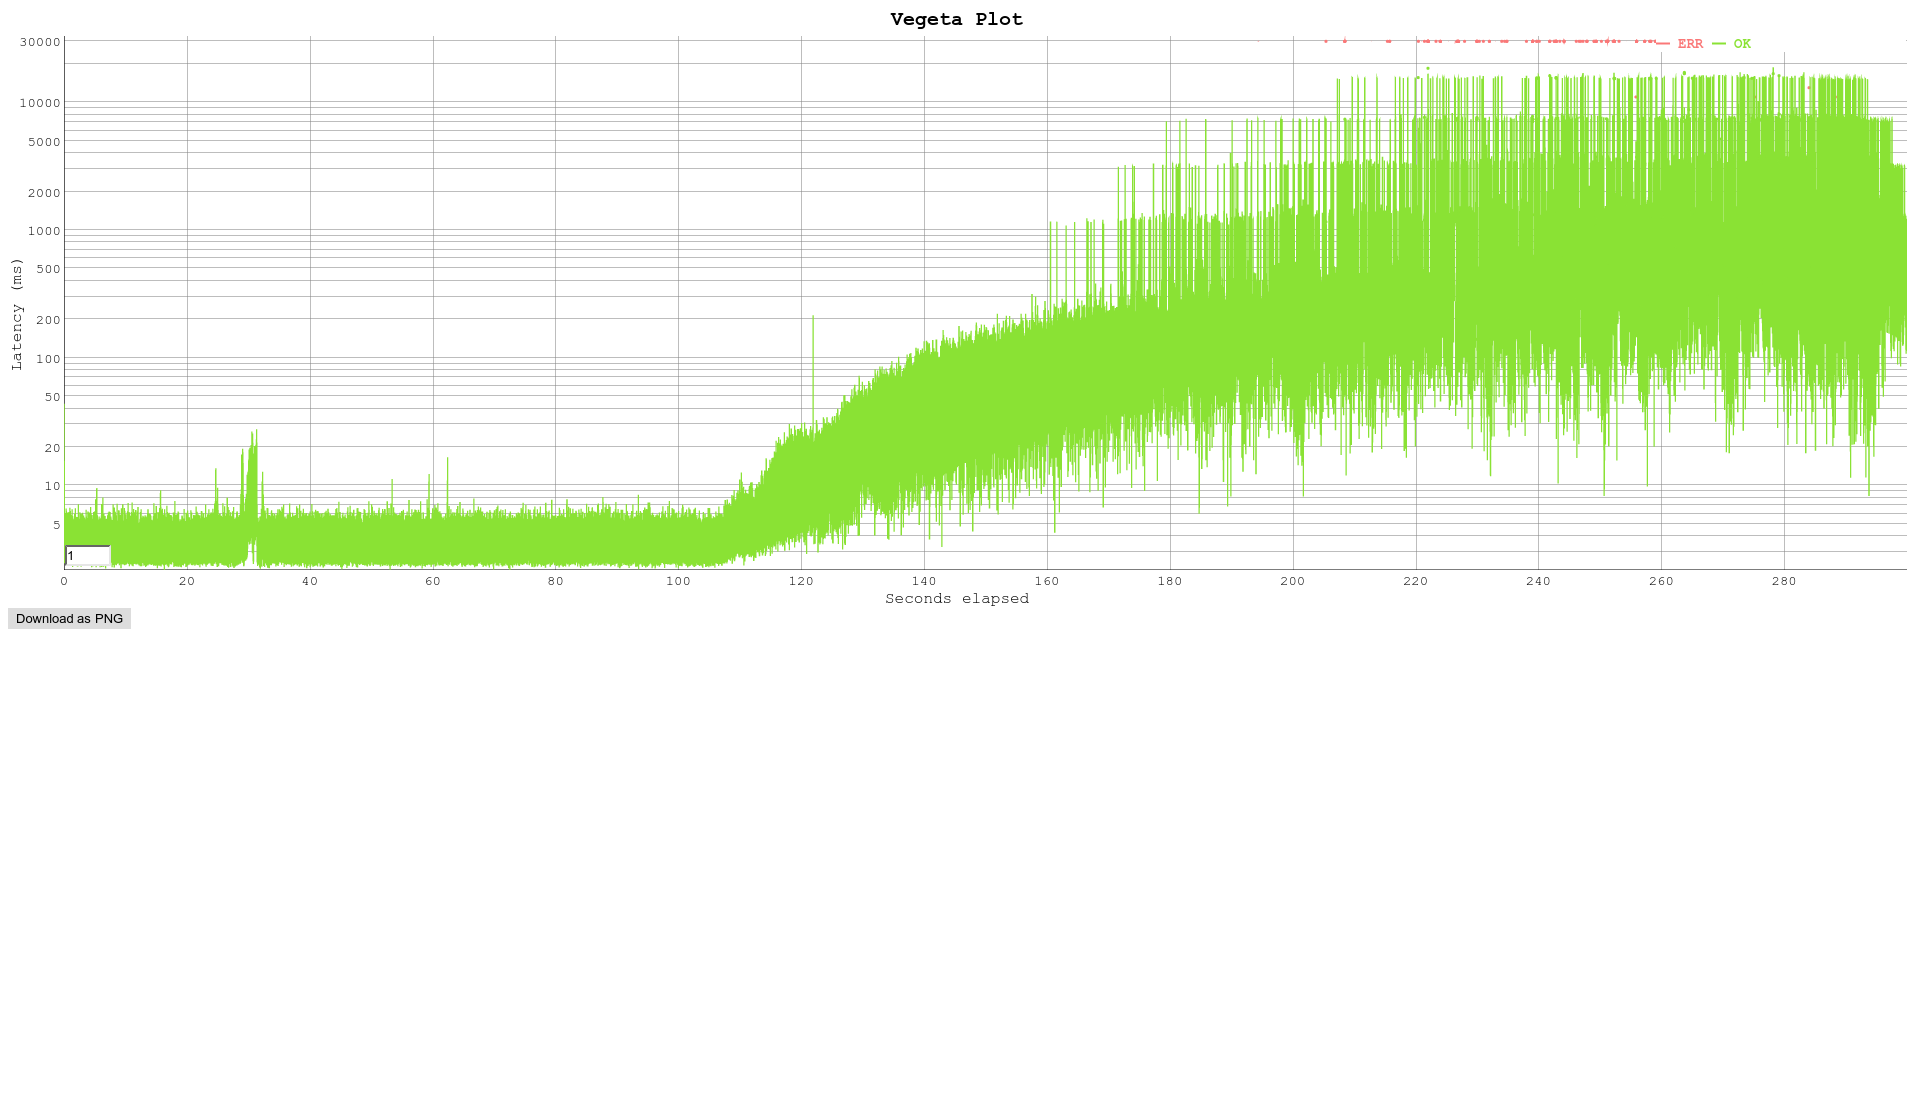Image resolution: width=1920 pixels, height=1110 pixels.
Task: Click the 50 y-axis tick label
Action: 52,397
